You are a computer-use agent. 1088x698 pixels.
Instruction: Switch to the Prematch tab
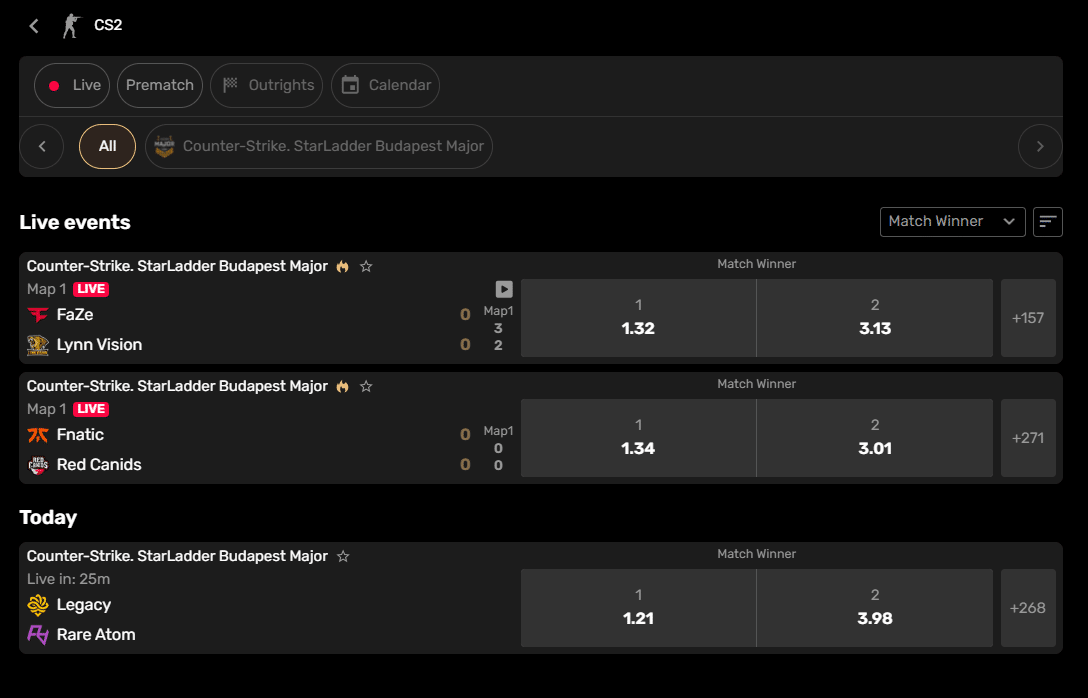click(159, 85)
